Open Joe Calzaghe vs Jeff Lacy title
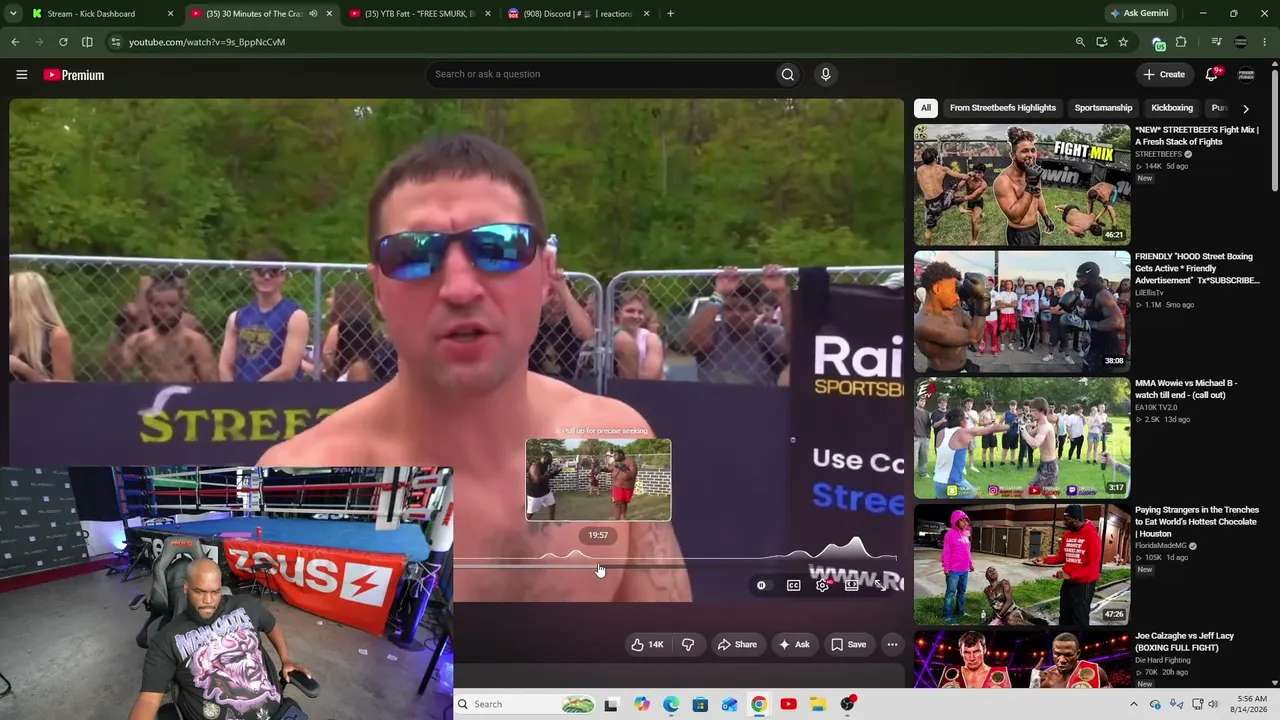Viewport: 1280px width, 720px height. [x=1185, y=642]
